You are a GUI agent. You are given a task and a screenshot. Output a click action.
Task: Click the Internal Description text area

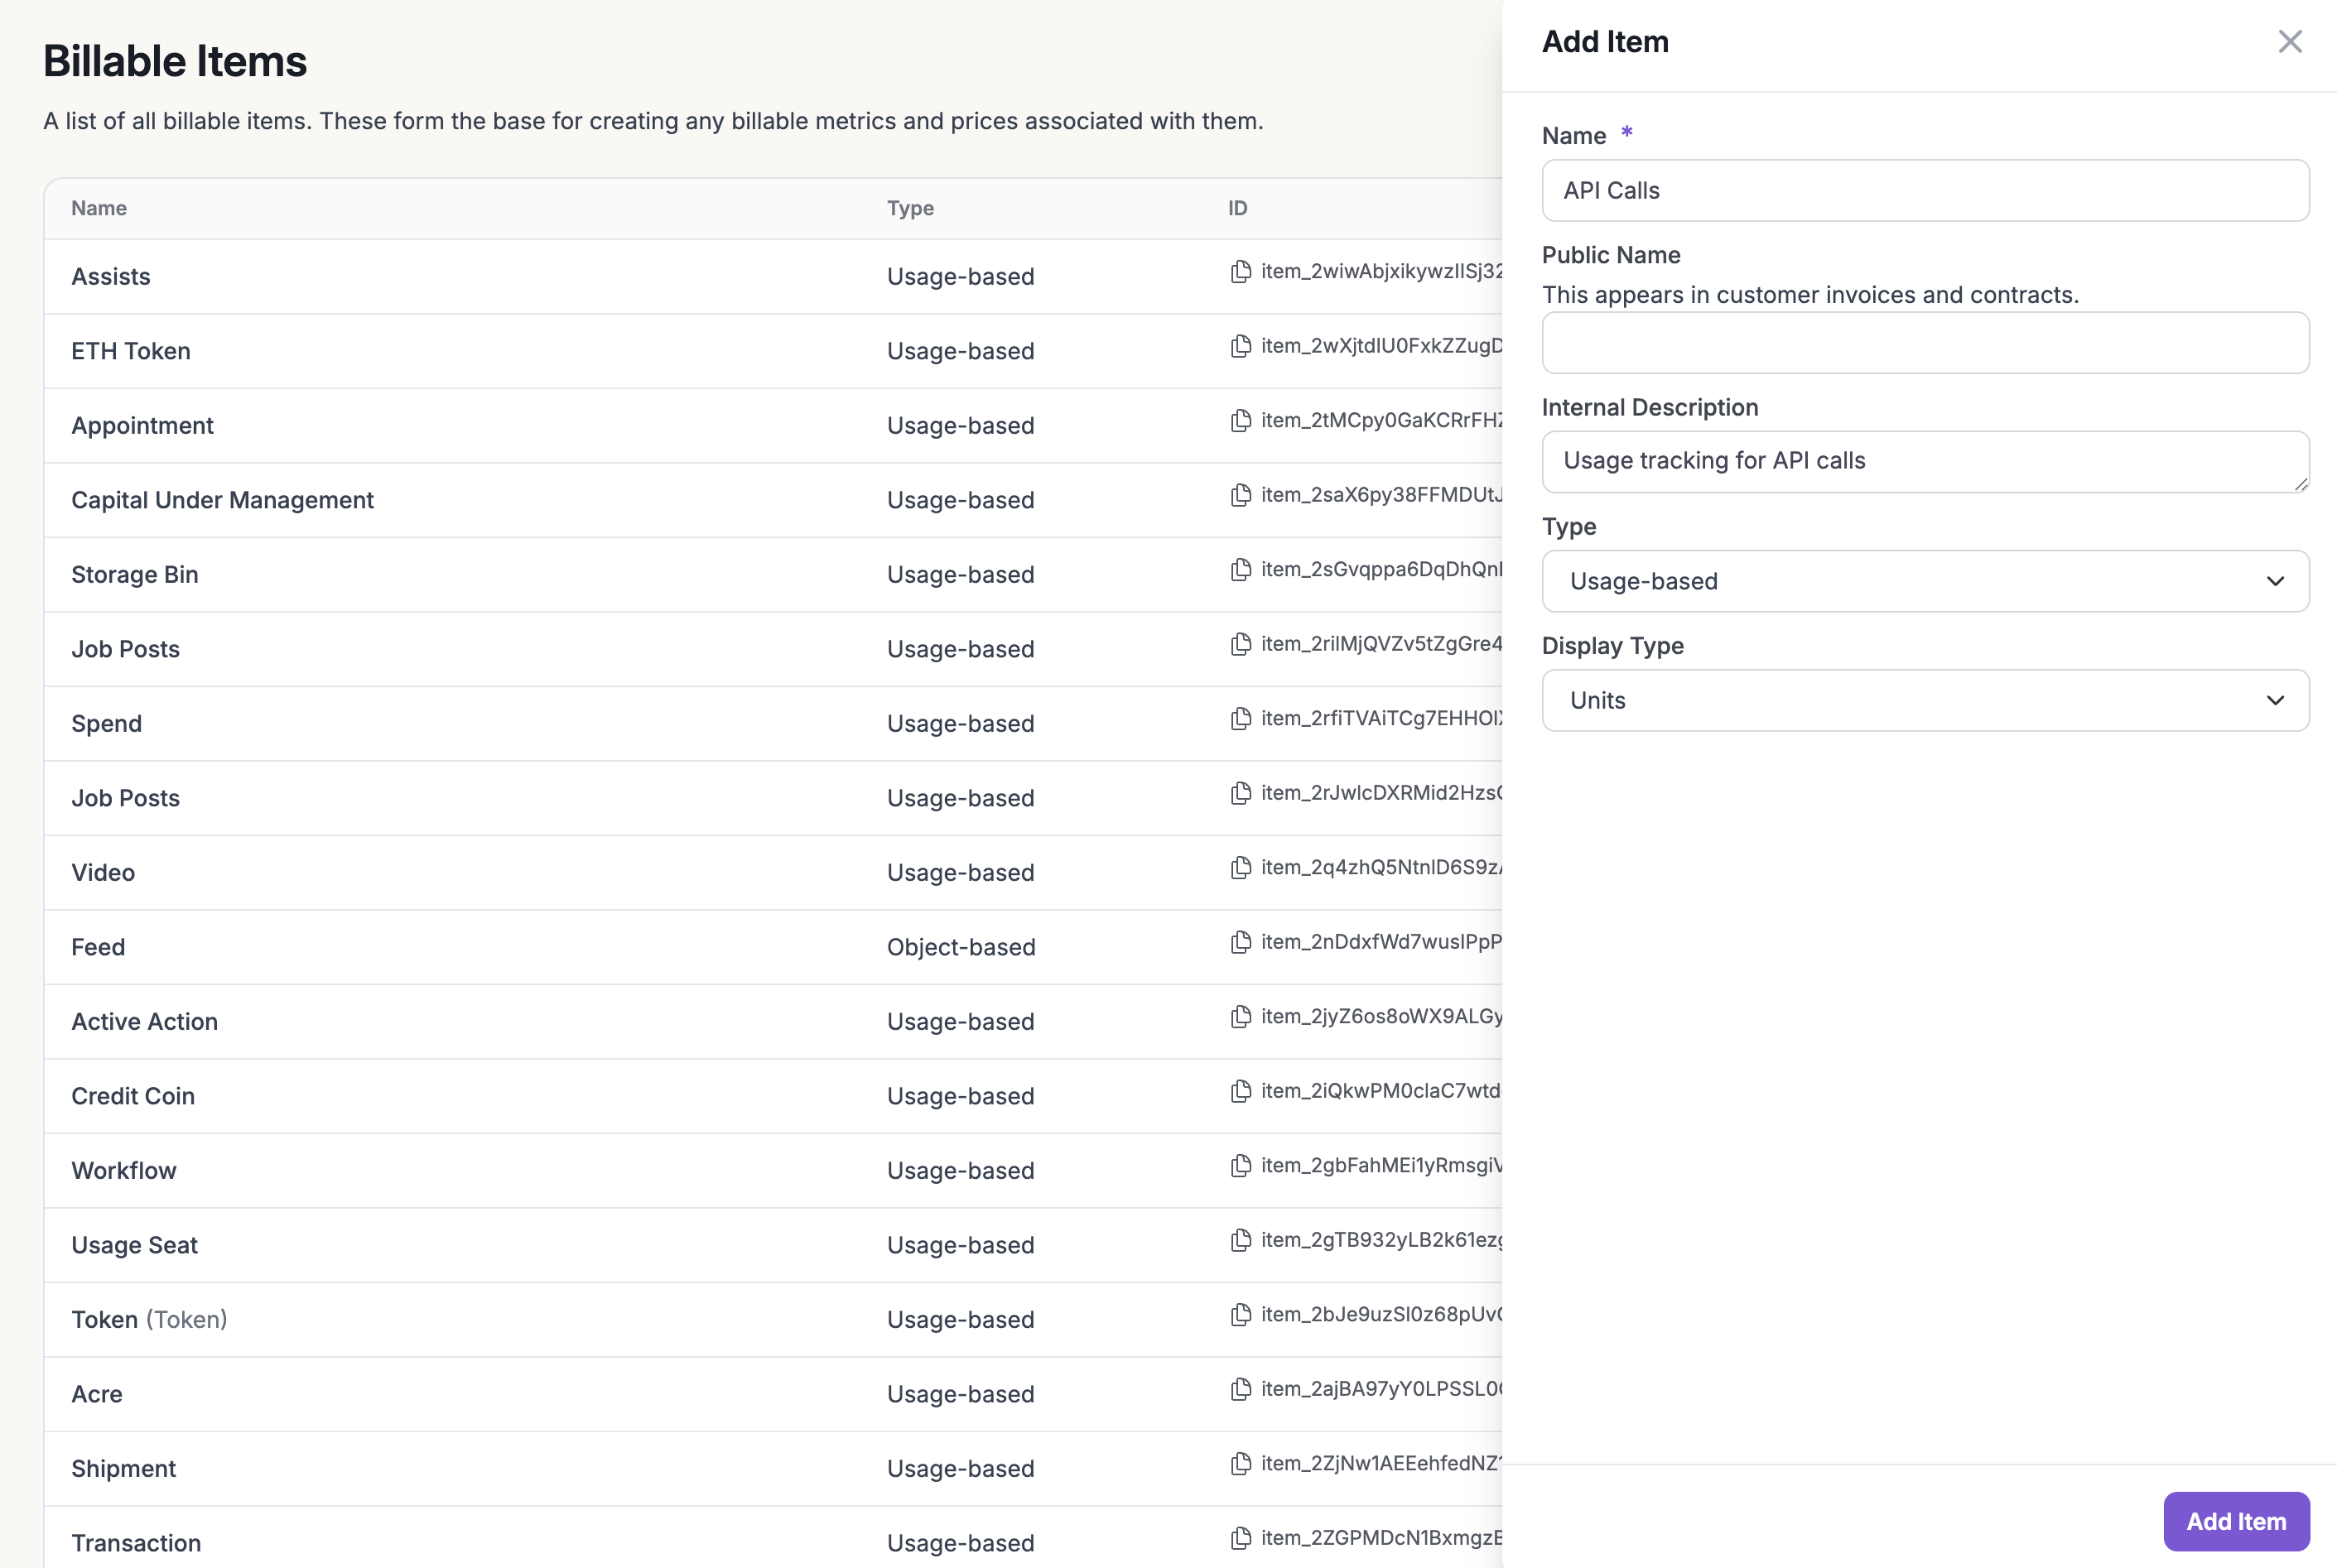tap(1924, 461)
